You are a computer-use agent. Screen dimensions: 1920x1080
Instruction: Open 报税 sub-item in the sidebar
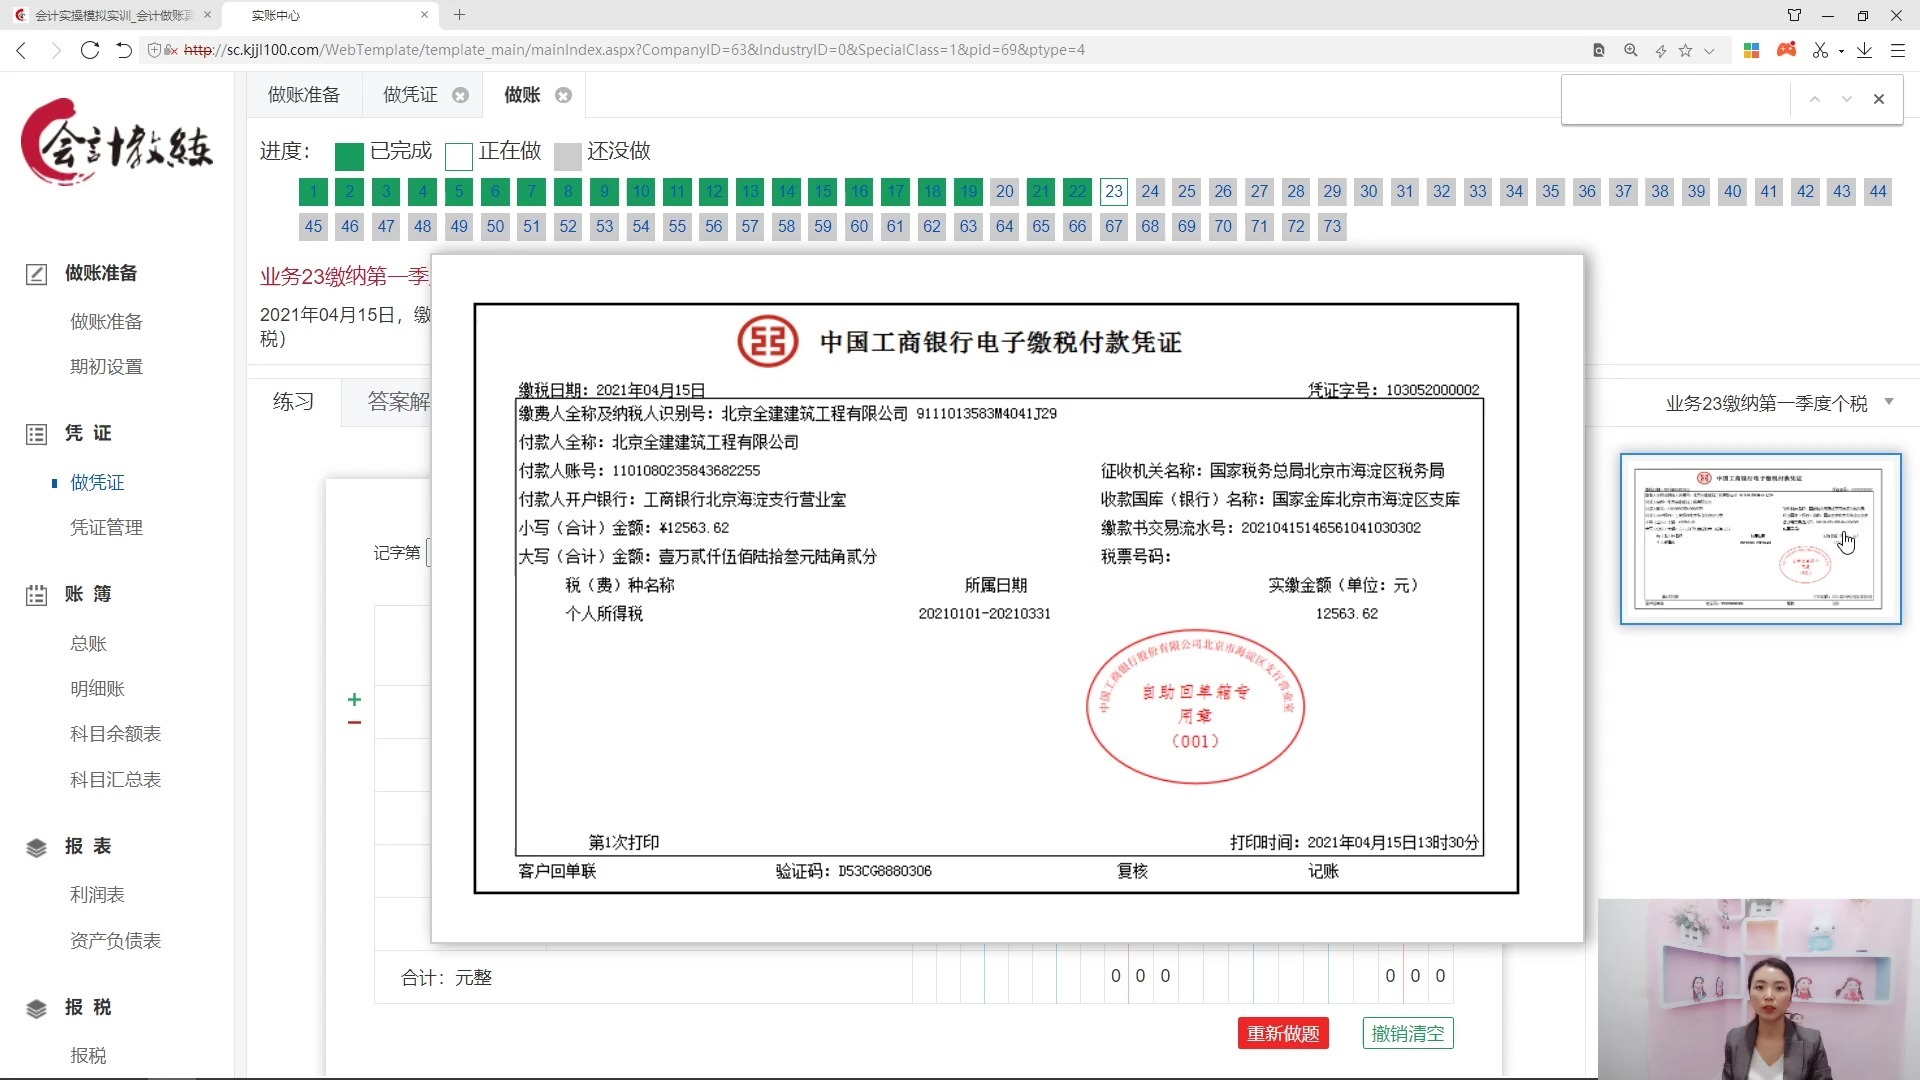88,1056
